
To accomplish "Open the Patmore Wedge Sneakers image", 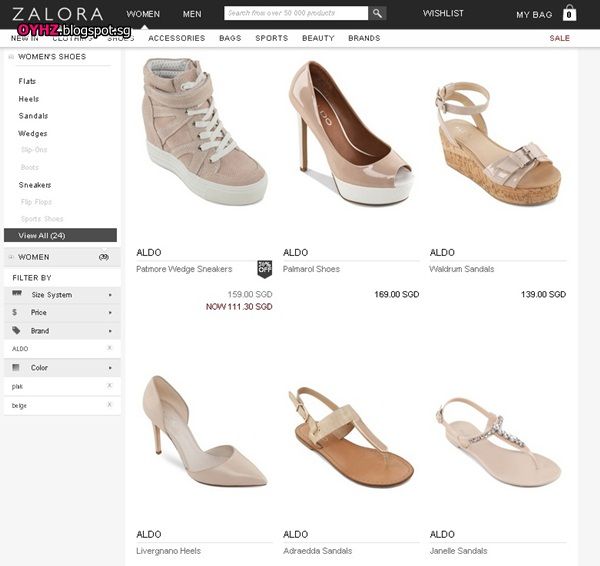I will click(x=205, y=131).
